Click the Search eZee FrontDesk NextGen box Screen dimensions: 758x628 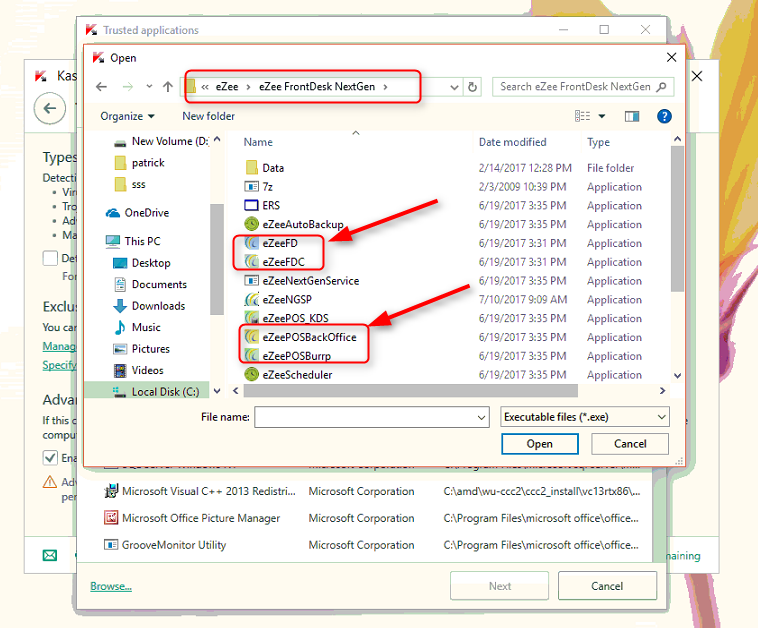coord(583,87)
